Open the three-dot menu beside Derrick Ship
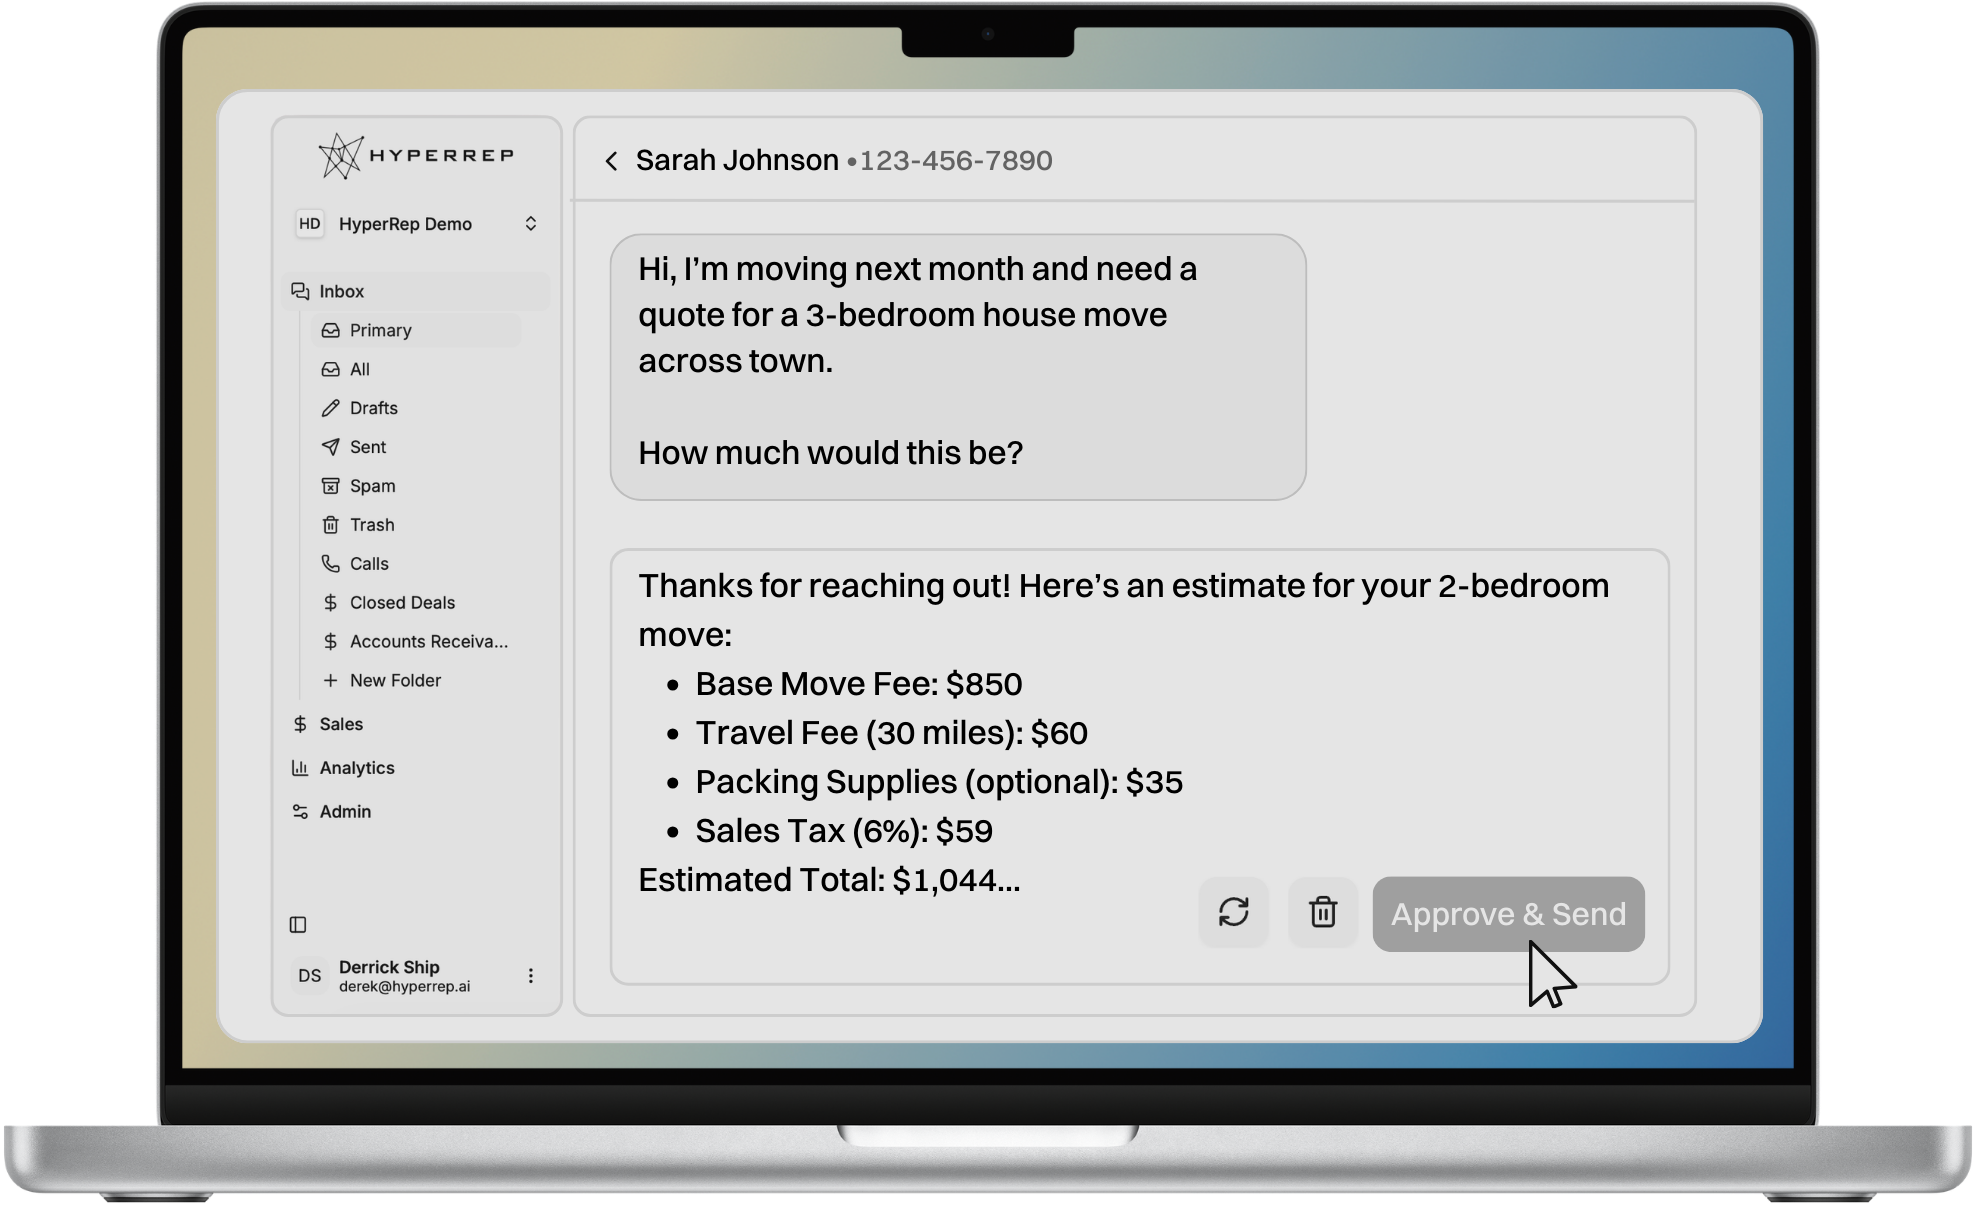 (x=531, y=976)
